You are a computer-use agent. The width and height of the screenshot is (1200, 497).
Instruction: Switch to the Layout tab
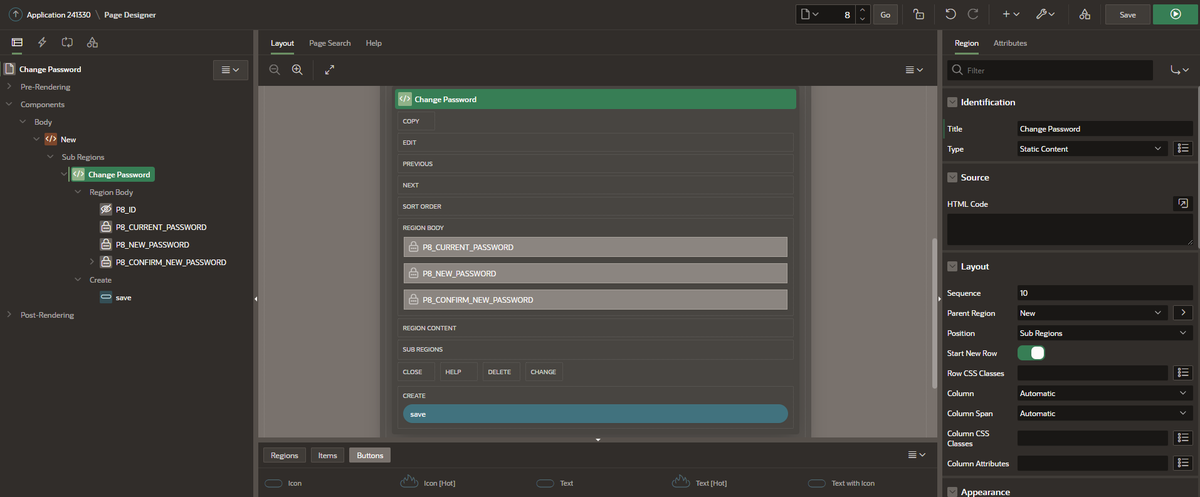point(282,43)
